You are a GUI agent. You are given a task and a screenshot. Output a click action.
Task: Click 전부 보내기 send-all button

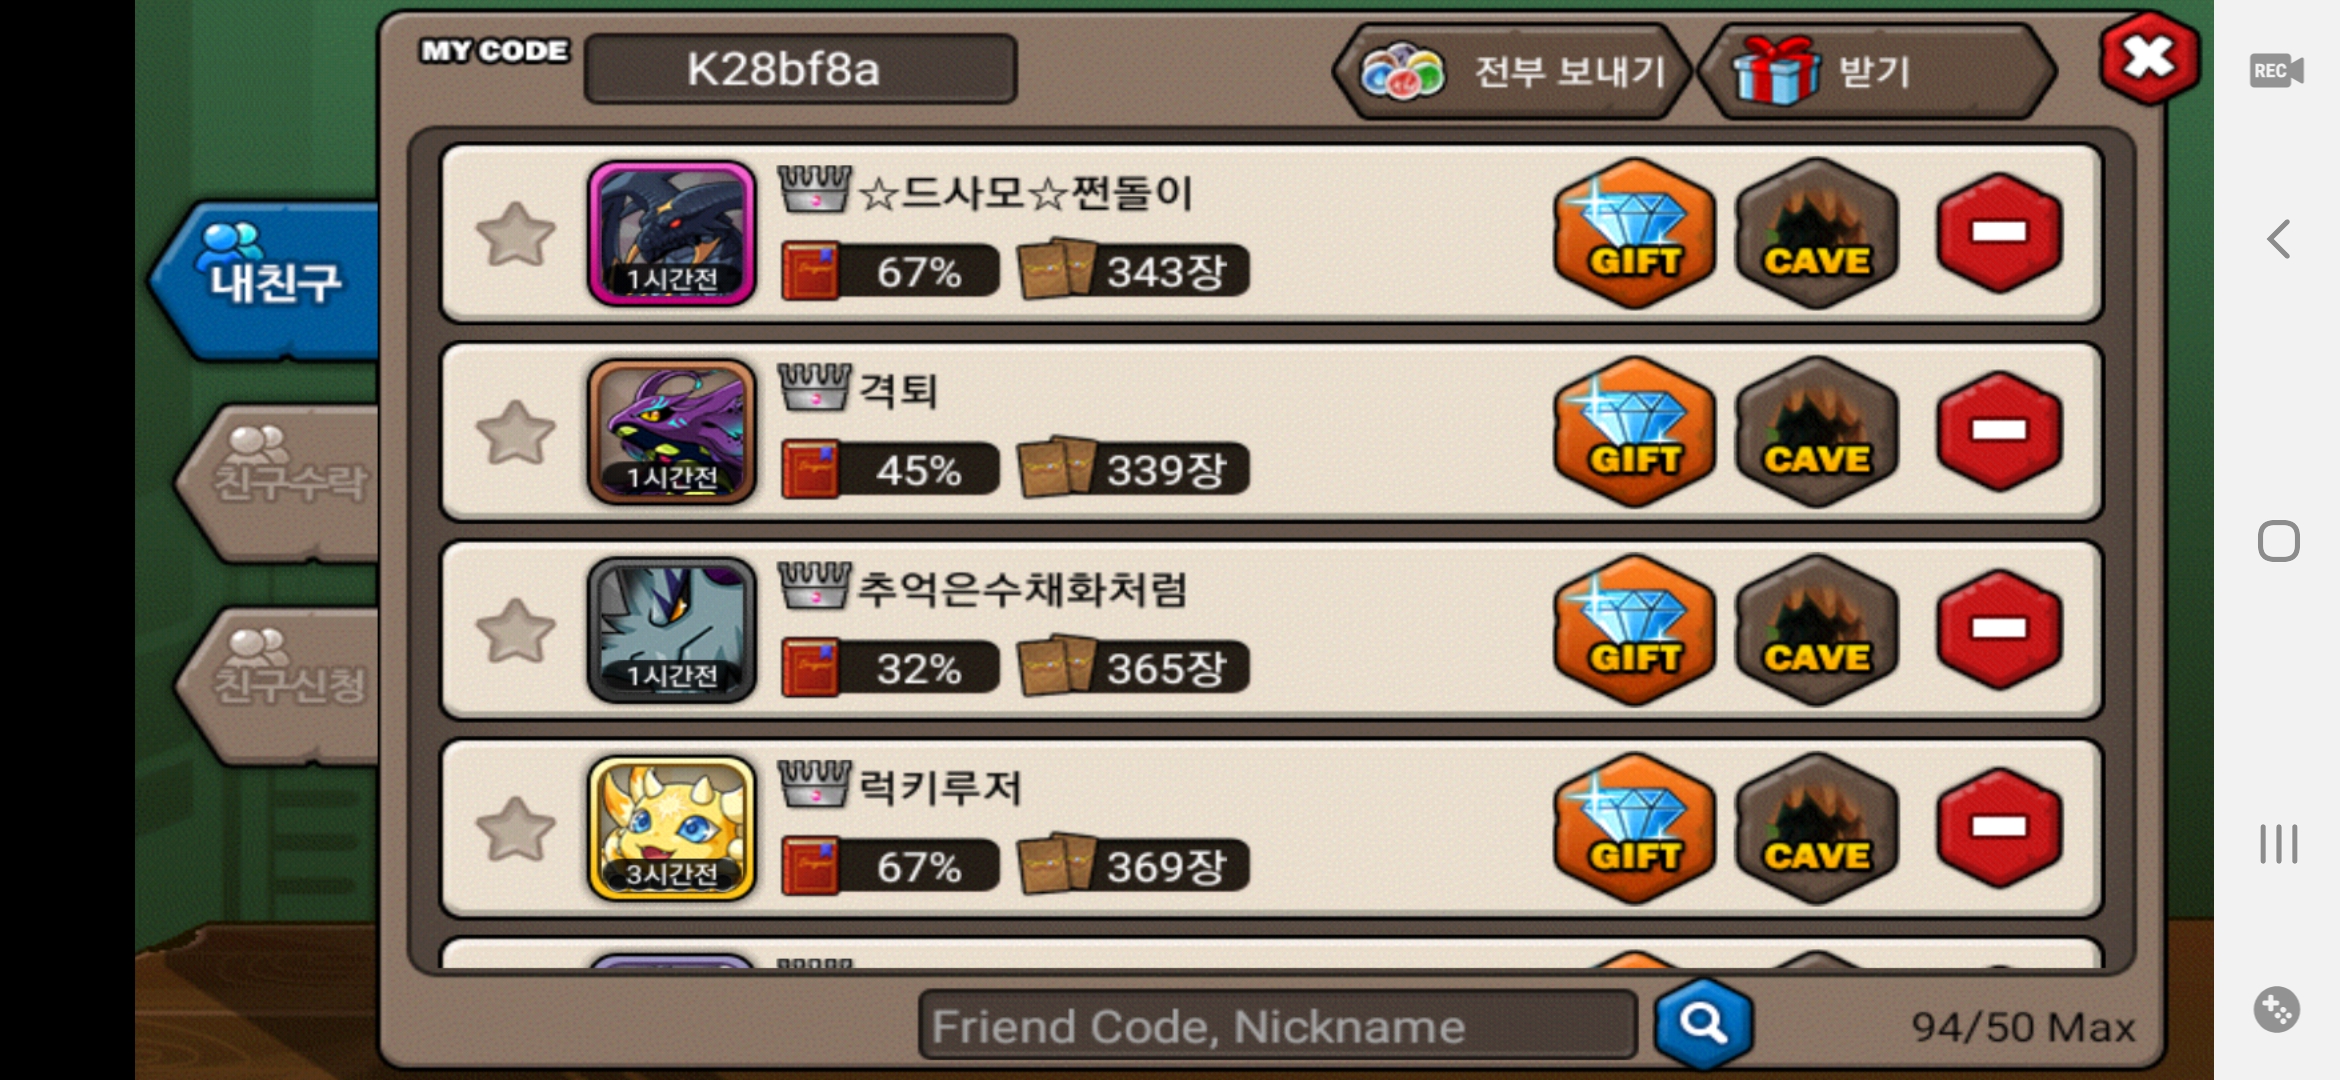1512,72
